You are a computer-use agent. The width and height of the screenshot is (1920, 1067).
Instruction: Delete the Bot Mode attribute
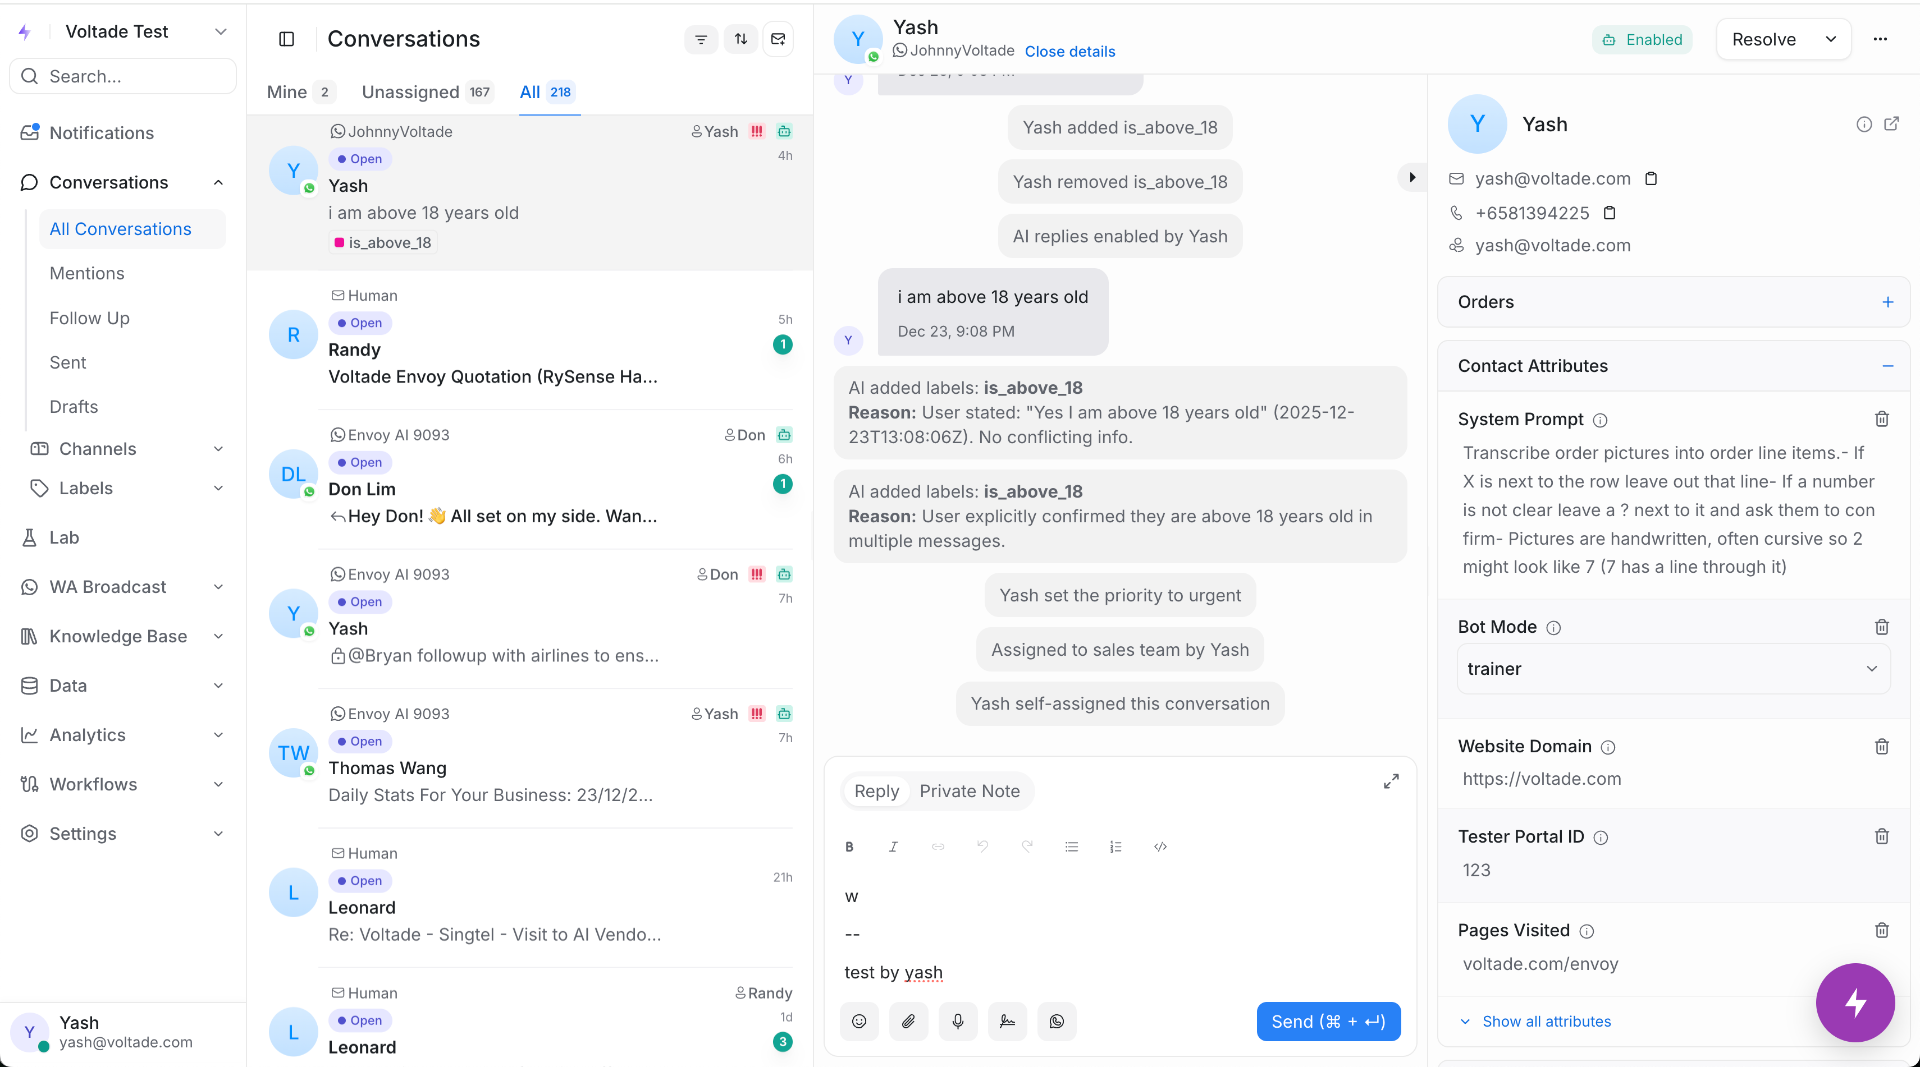[1882, 627]
